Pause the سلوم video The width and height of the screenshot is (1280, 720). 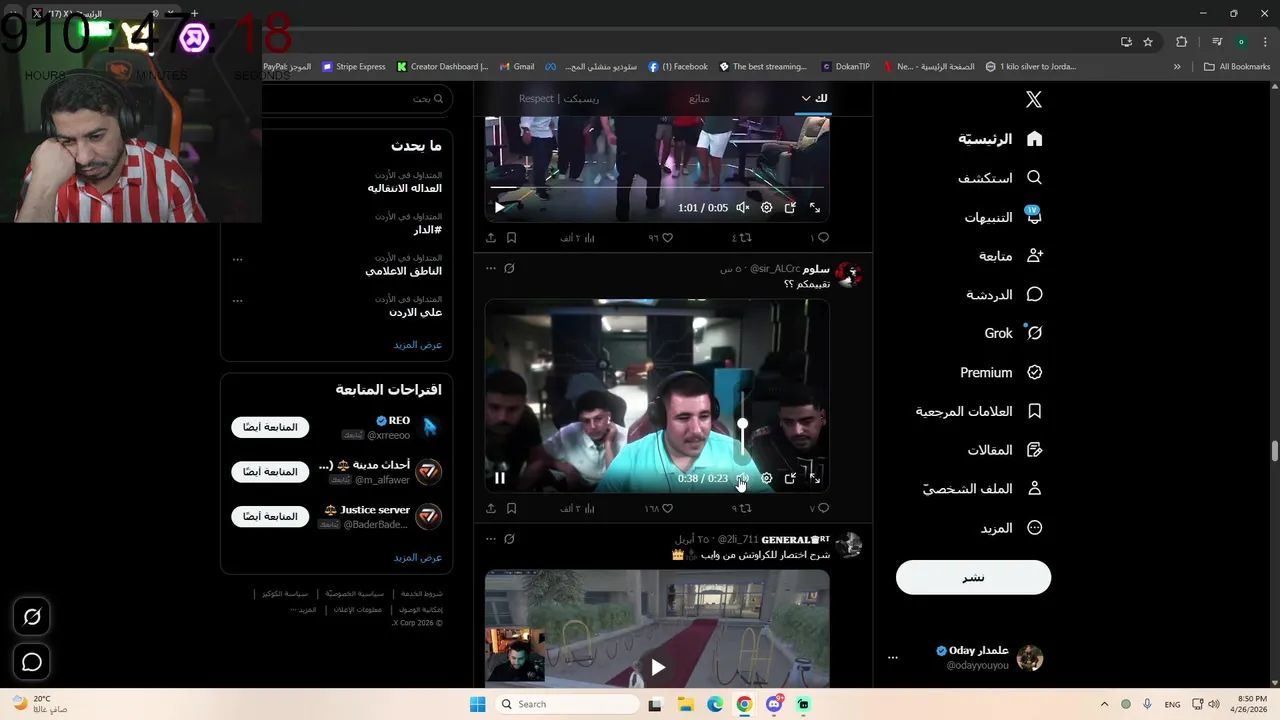click(500, 478)
